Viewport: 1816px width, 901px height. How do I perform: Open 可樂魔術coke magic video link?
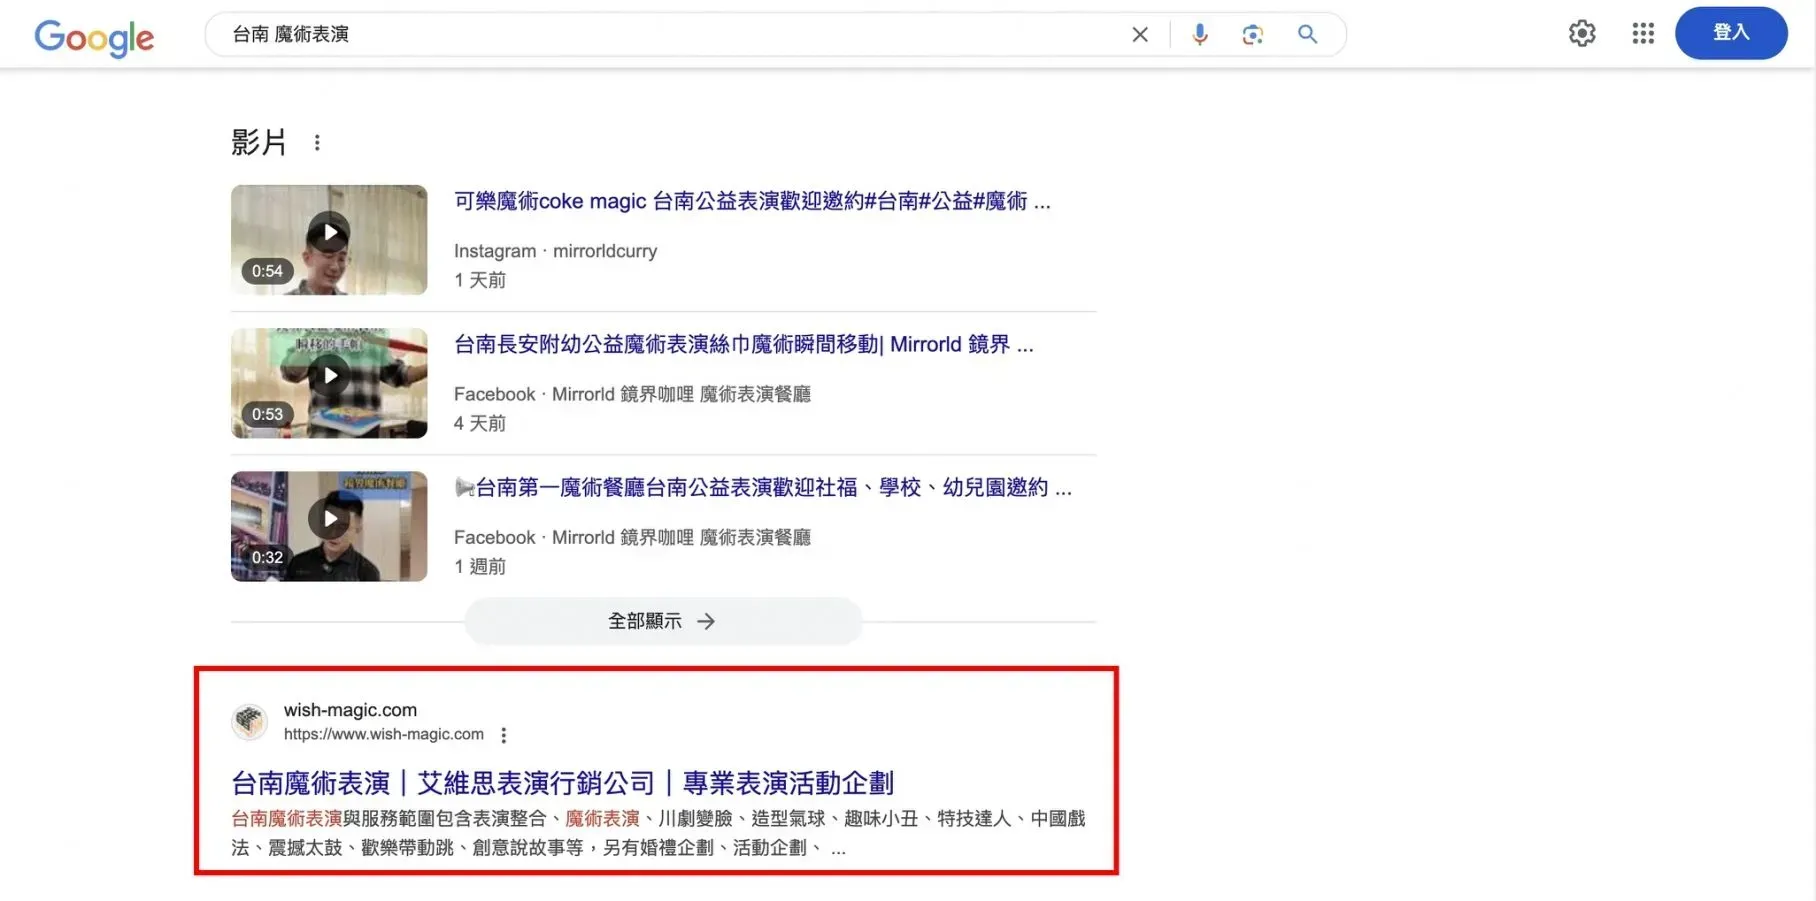tap(752, 202)
